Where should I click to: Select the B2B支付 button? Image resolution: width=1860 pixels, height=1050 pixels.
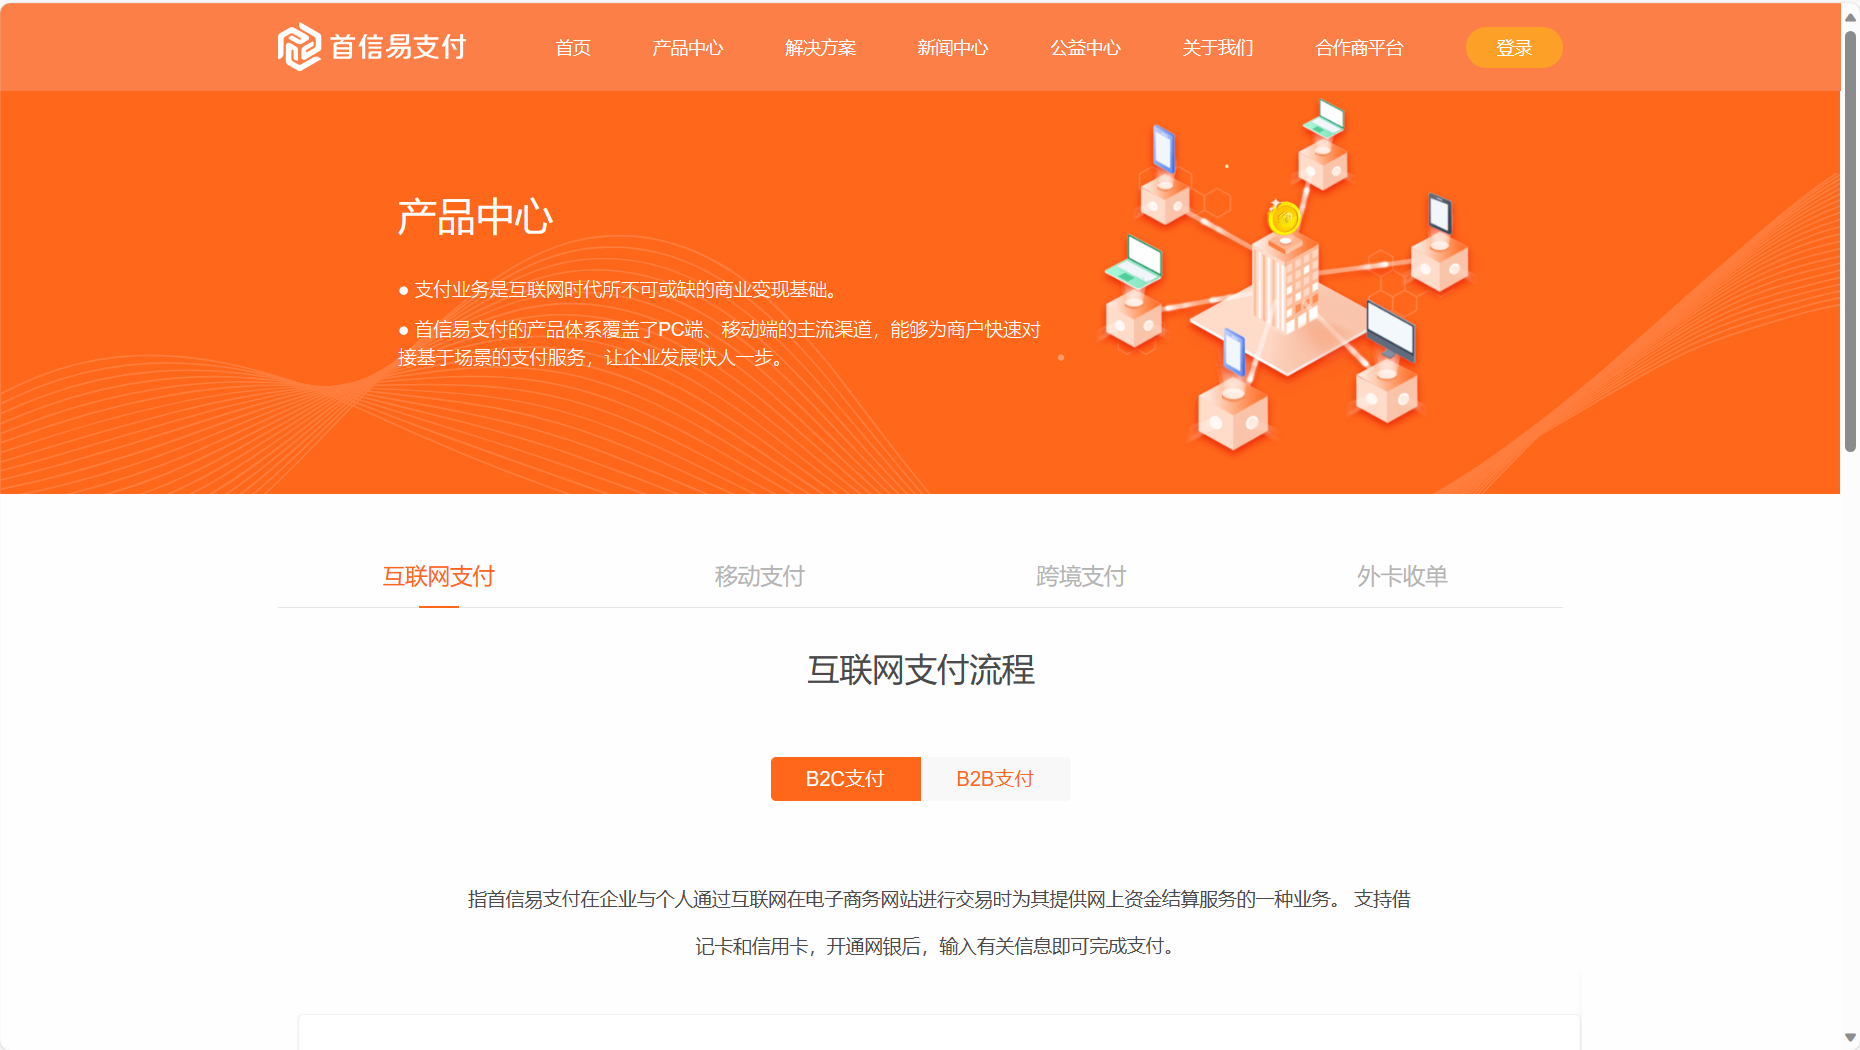pyautogui.click(x=996, y=779)
